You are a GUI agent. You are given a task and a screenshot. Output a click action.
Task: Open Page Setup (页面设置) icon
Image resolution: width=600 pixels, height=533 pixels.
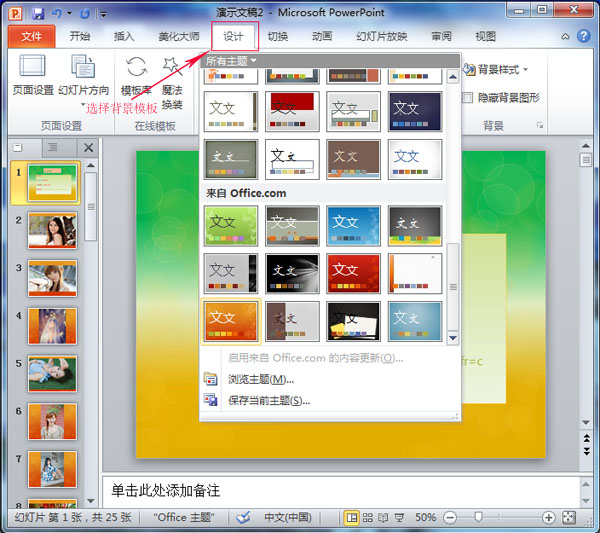click(x=33, y=75)
